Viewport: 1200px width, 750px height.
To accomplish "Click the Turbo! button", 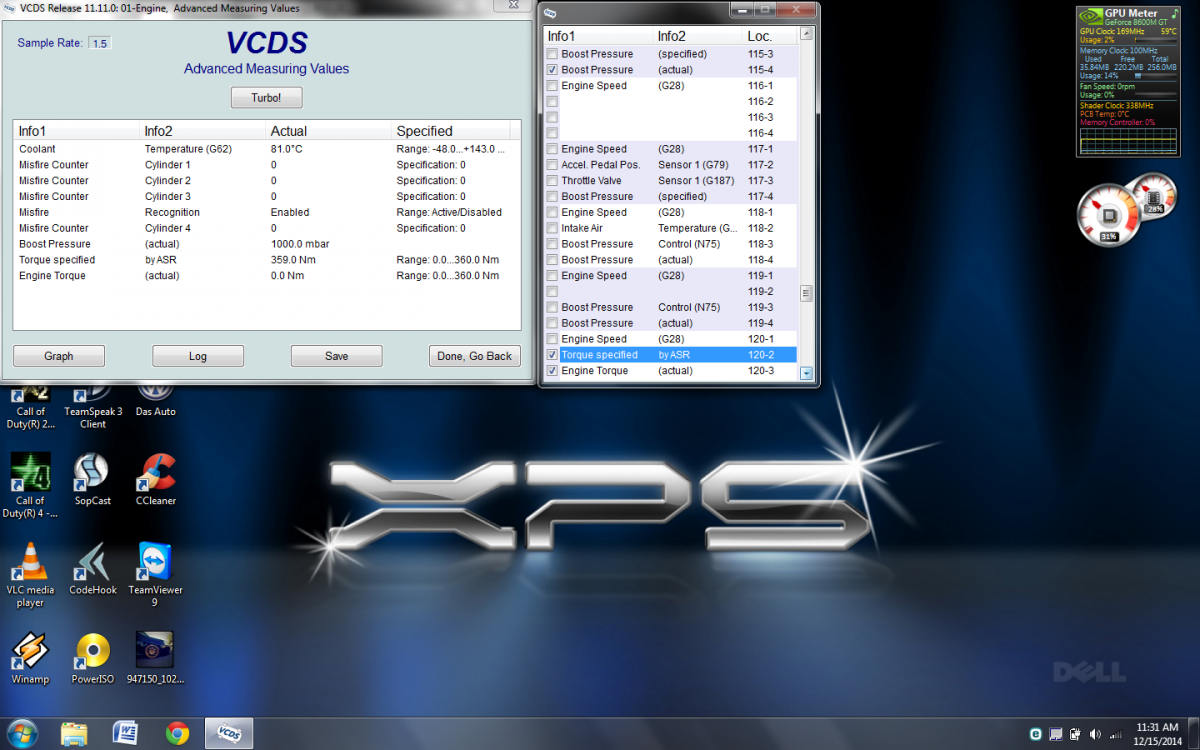I will (266, 98).
